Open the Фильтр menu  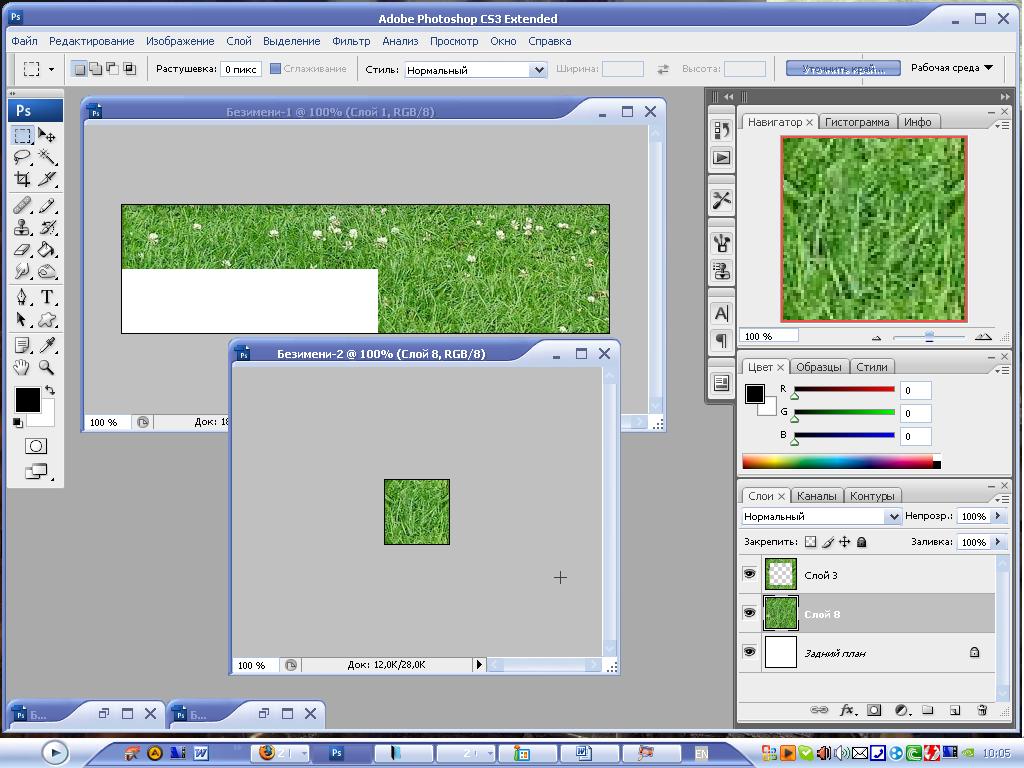(x=351, y=41)
